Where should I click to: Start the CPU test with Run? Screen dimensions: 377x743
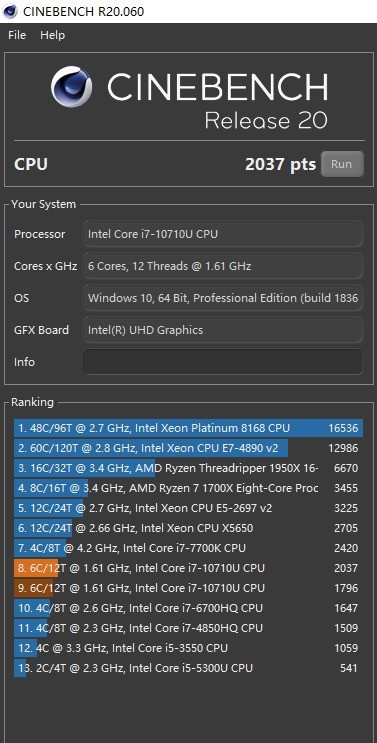click(342, 164)
